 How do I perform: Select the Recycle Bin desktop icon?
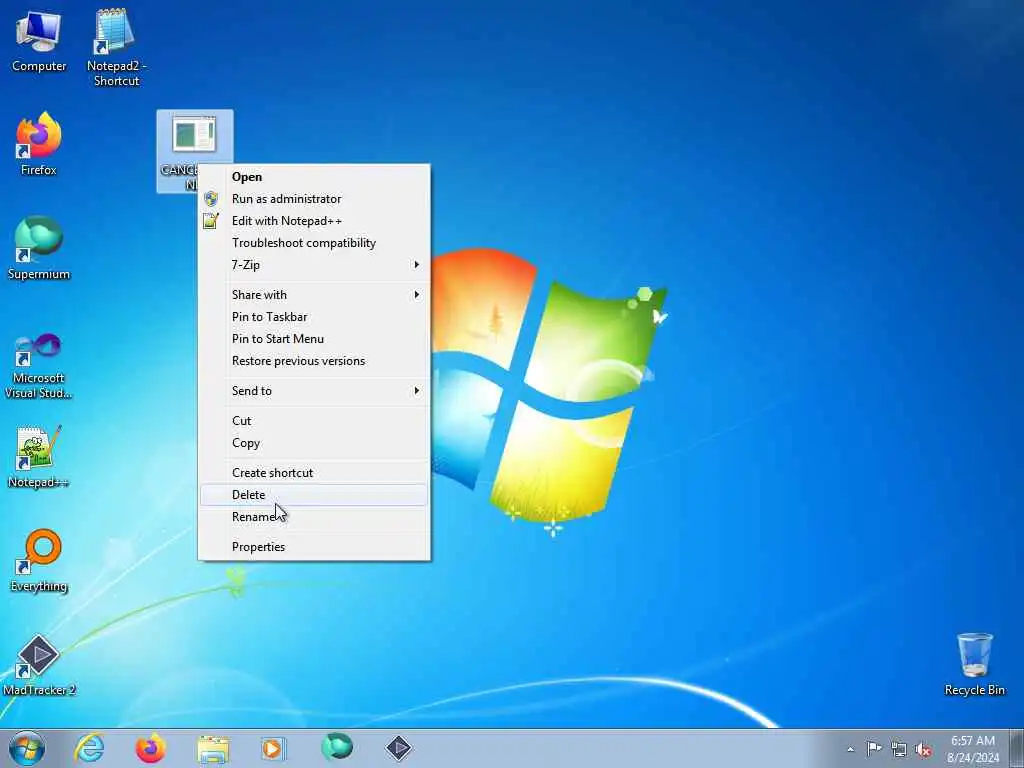(974, 664)
